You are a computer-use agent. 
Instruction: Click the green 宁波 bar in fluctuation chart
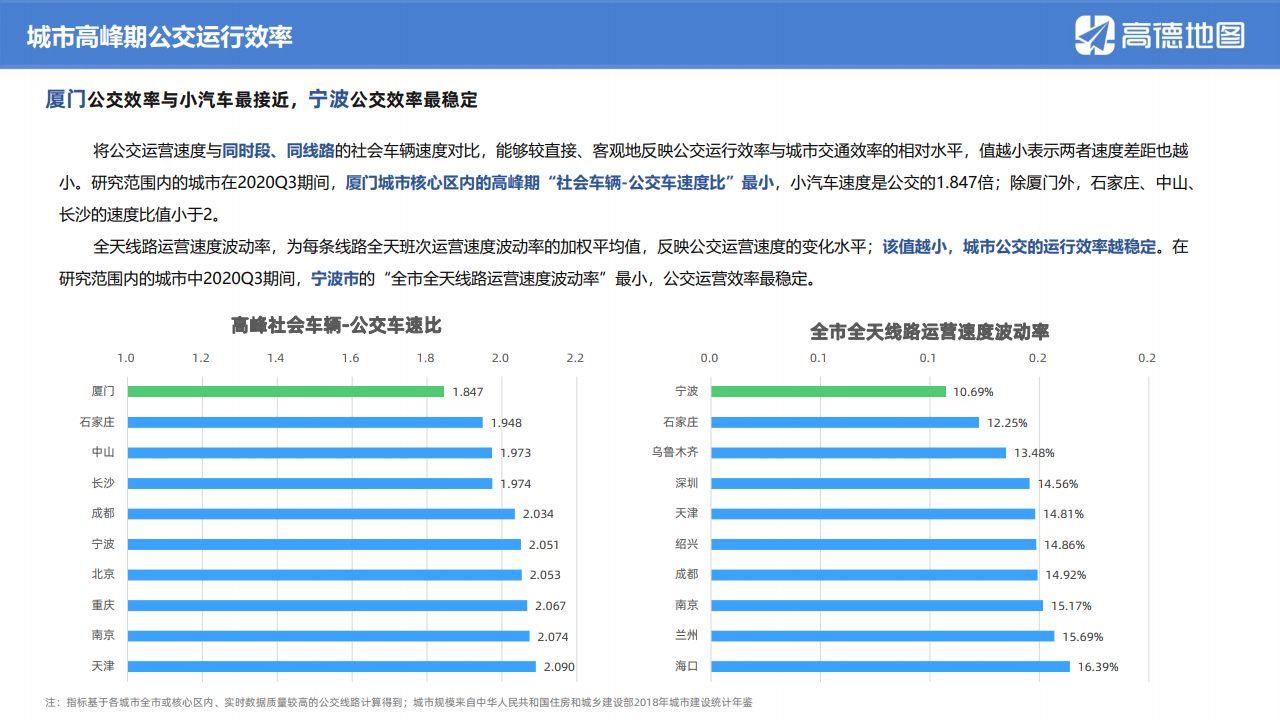pyautogui.click(x=828, y=392)
